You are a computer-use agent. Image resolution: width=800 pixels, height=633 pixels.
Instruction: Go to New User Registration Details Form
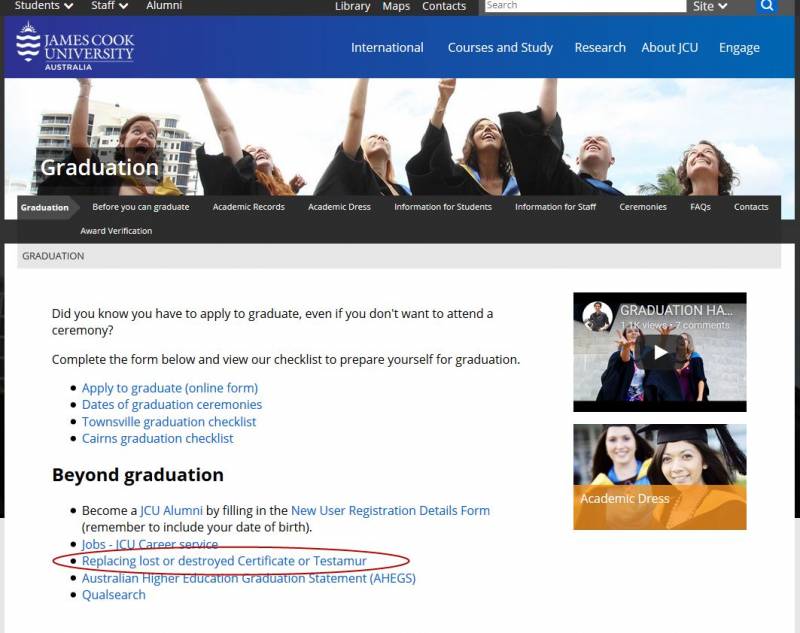390,511
